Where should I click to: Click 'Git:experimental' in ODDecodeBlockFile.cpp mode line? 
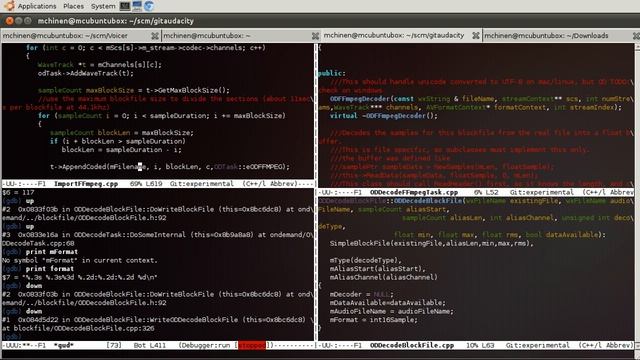pos(538,345)
